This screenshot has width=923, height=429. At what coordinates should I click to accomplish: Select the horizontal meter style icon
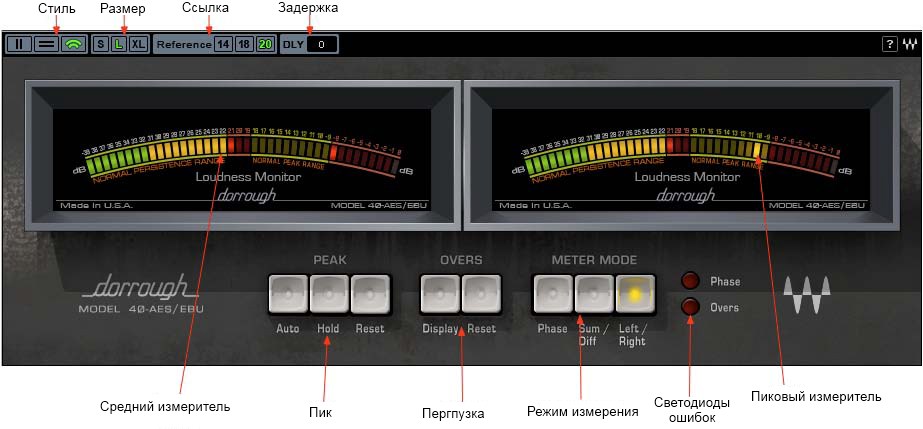point(45,44)
